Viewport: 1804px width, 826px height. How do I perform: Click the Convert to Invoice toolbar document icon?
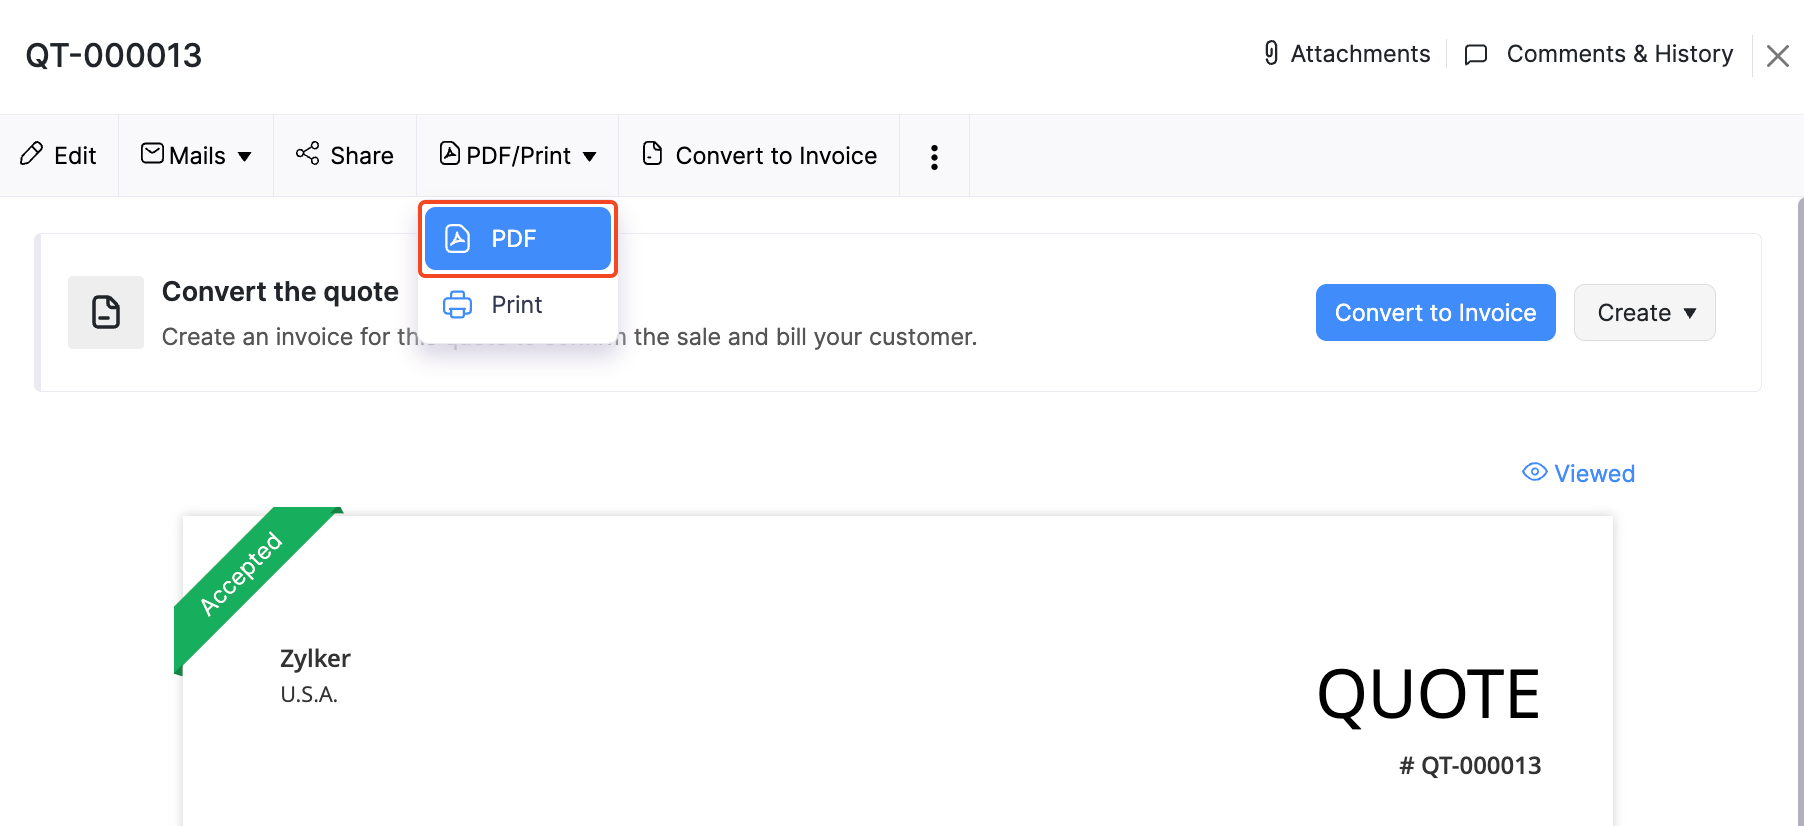click(652, 153)
